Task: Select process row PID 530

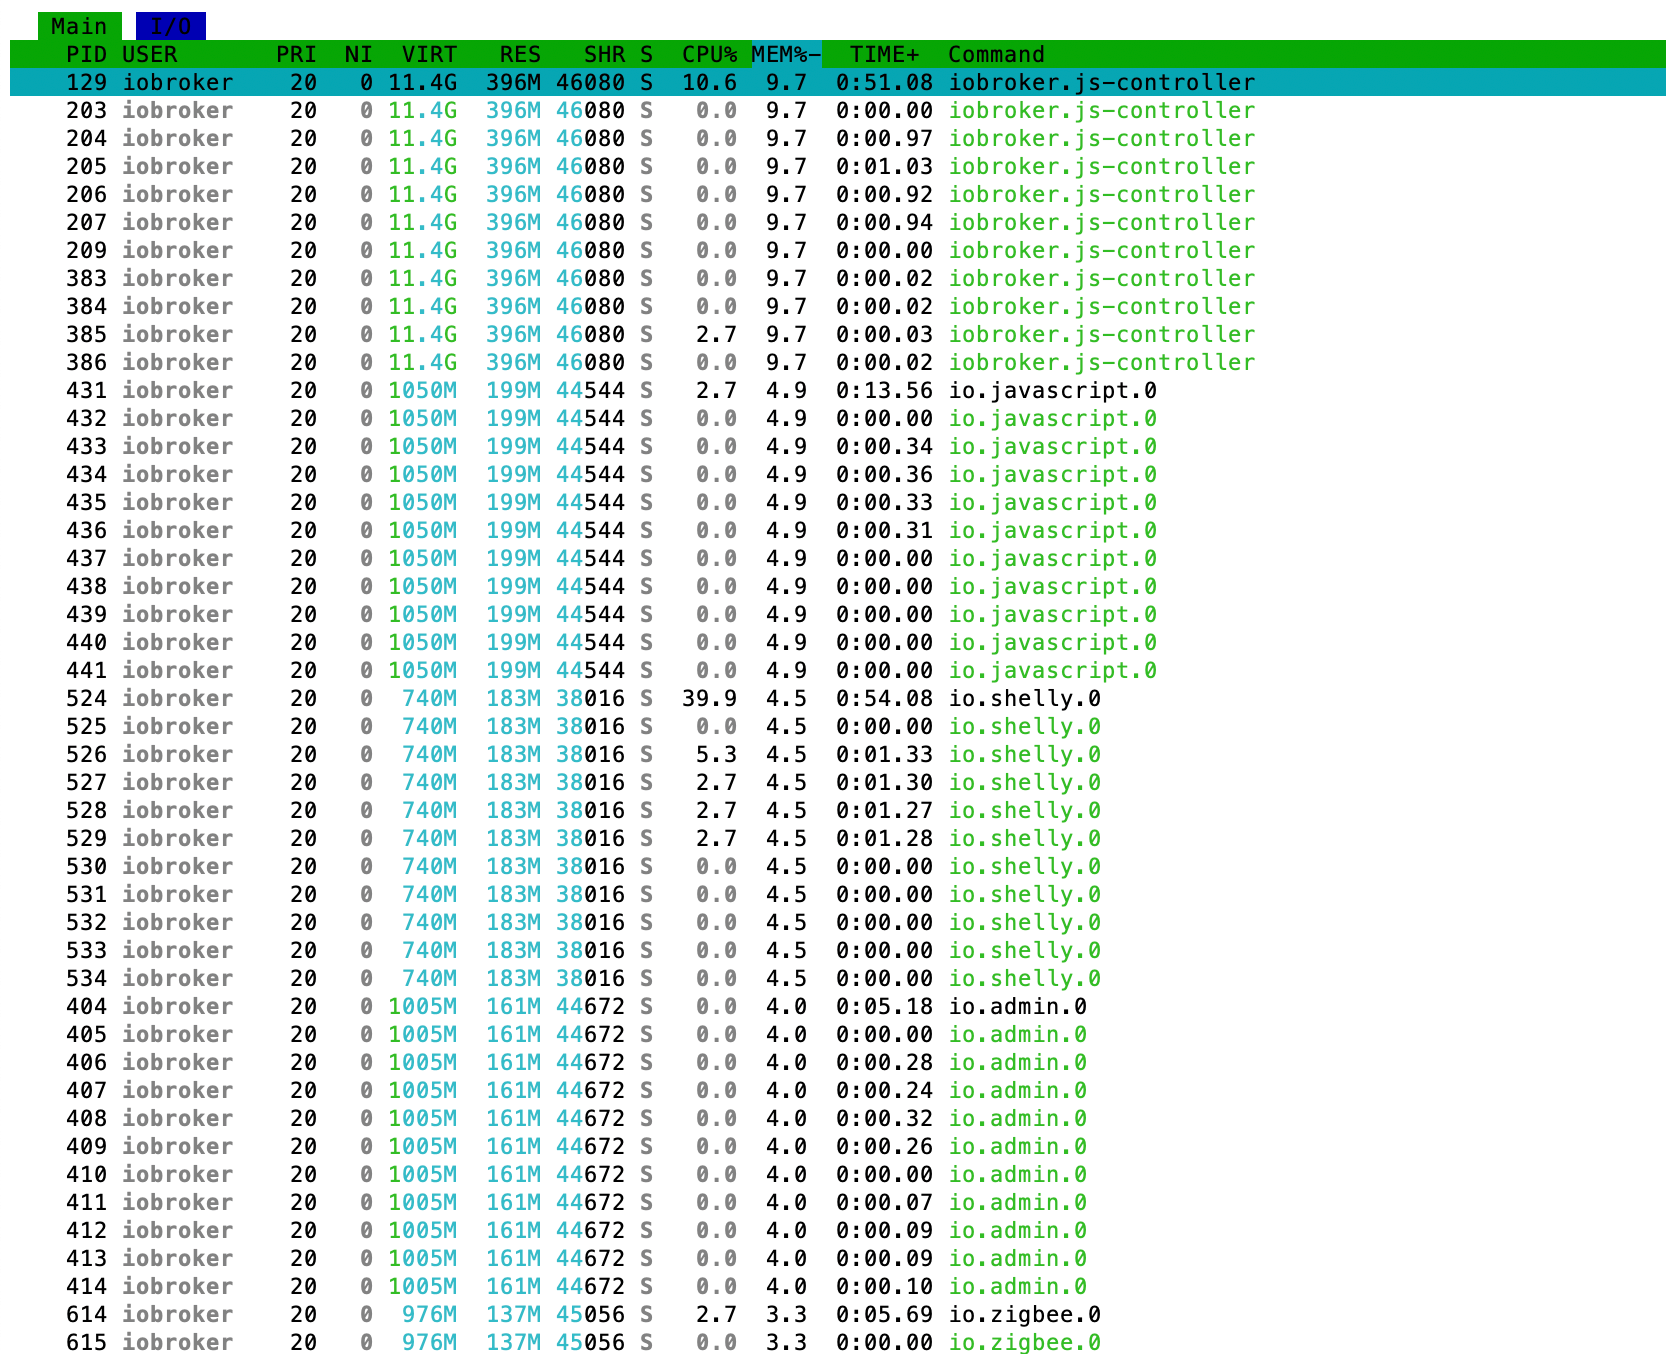Action: click(838, 866)
